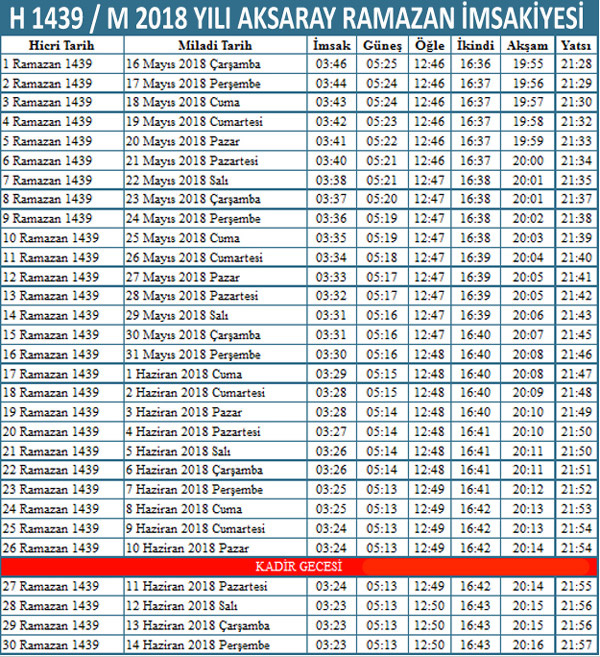Click the red Kadir Gecesi banner row
The width and height of the screenshot is (600, 657).
[299, 566]
